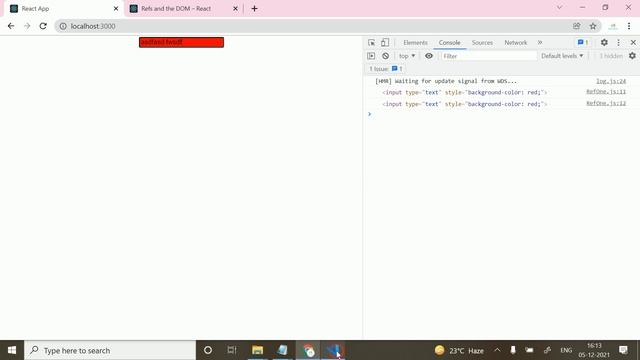Open a new browser tab
Screen dimensions: 640x360
254,9
